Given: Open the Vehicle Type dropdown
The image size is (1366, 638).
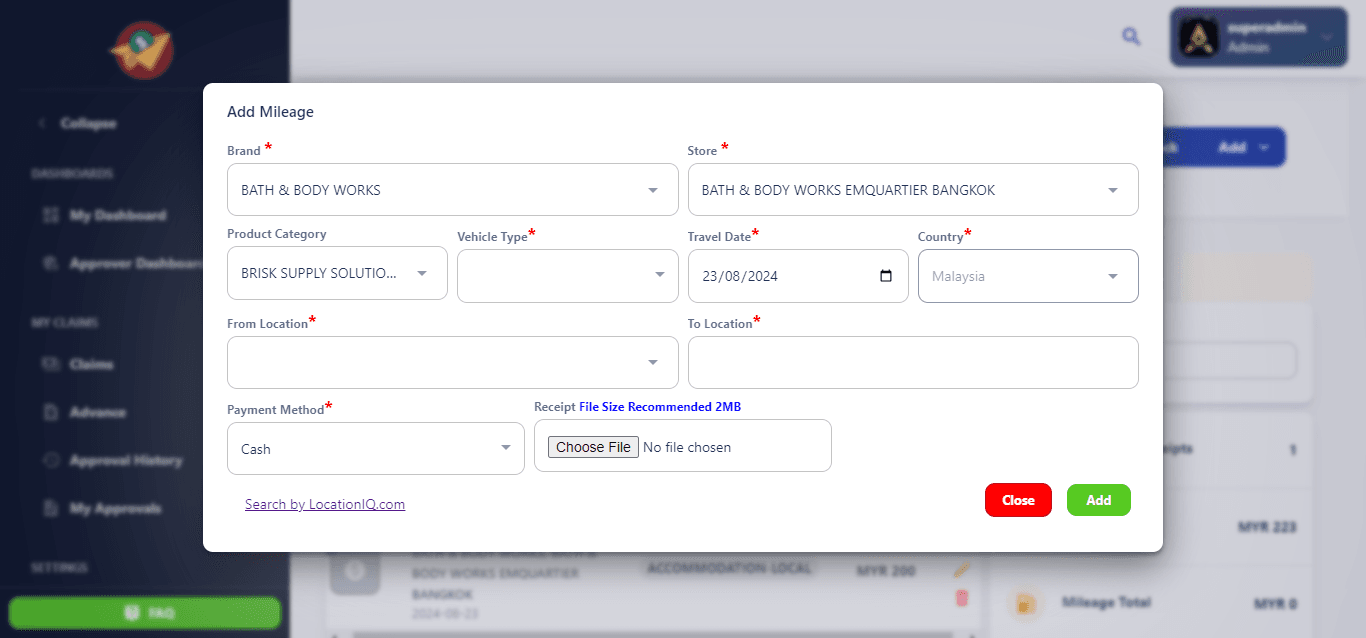Looking at the screenshot, I should [567, 275].
